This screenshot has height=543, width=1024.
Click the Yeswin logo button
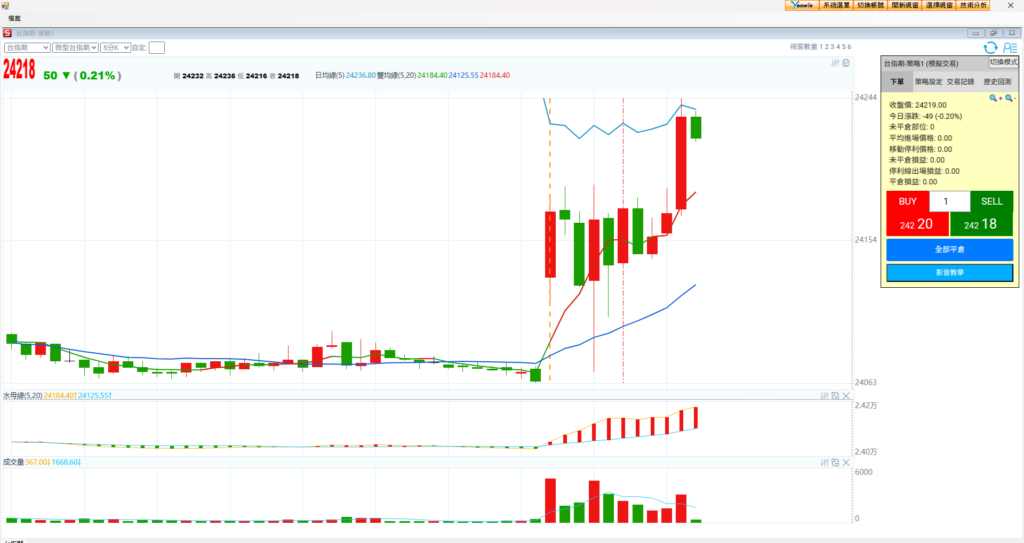[801, 5]
